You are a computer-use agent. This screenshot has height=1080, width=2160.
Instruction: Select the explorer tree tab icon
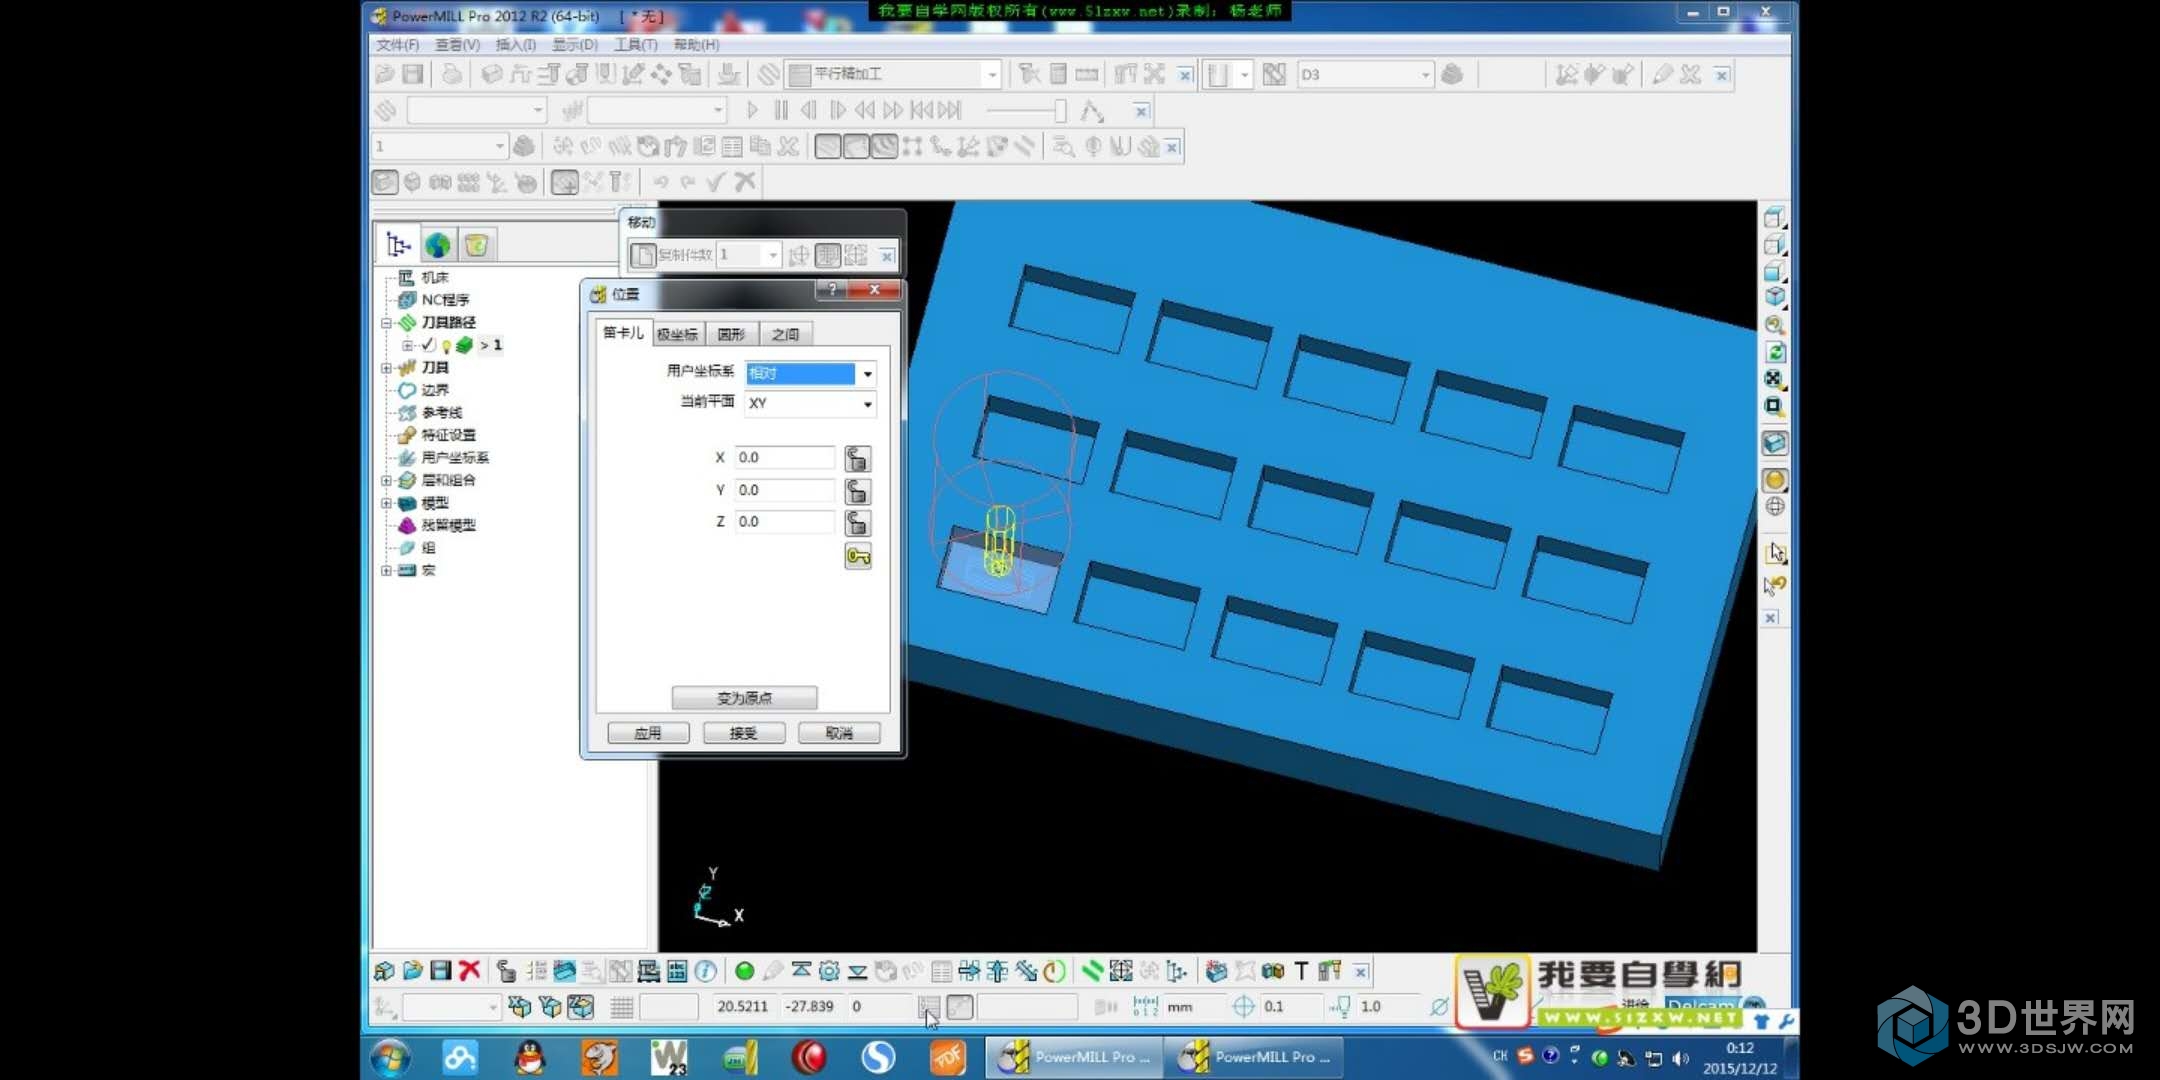[399, 245]
